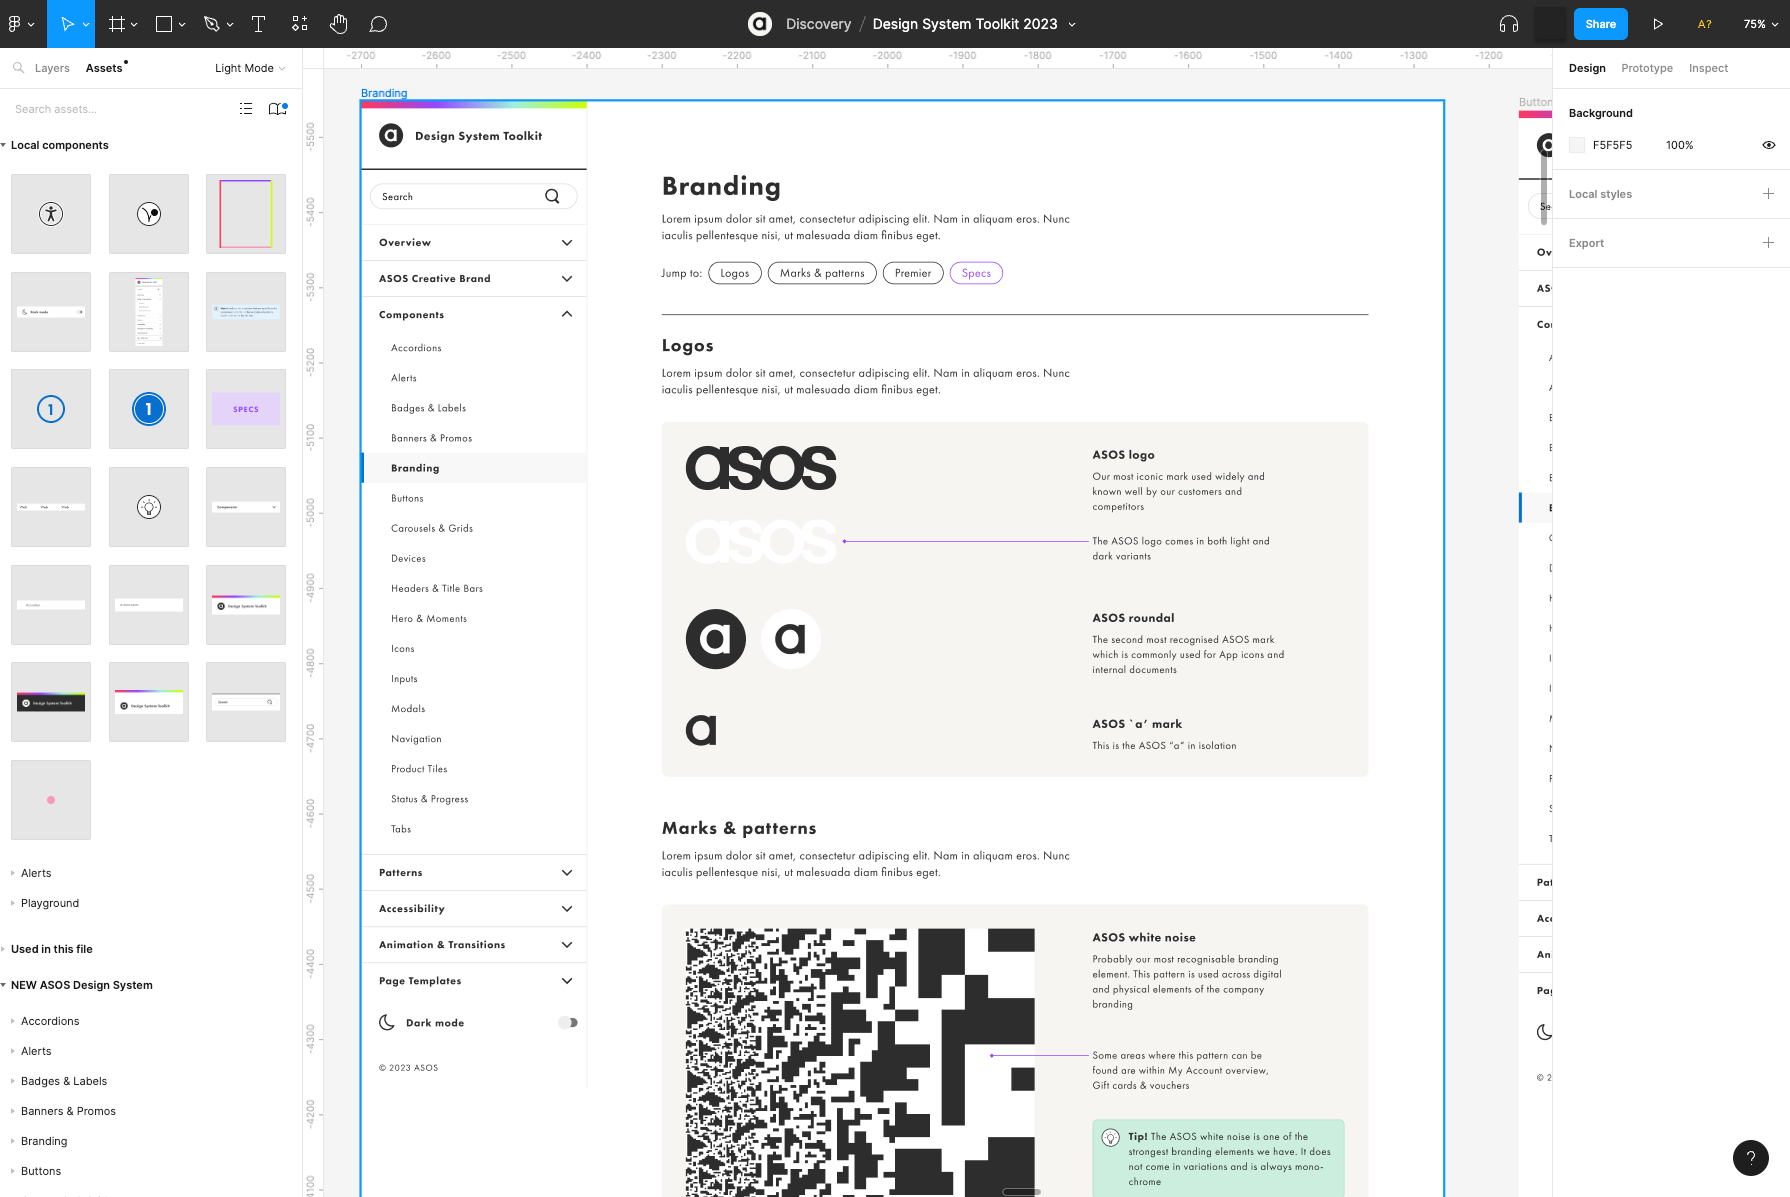The height and width of the screenshot is (1197, 1790).
Task: Jump to Logos pill
Action: click(735, 273)
